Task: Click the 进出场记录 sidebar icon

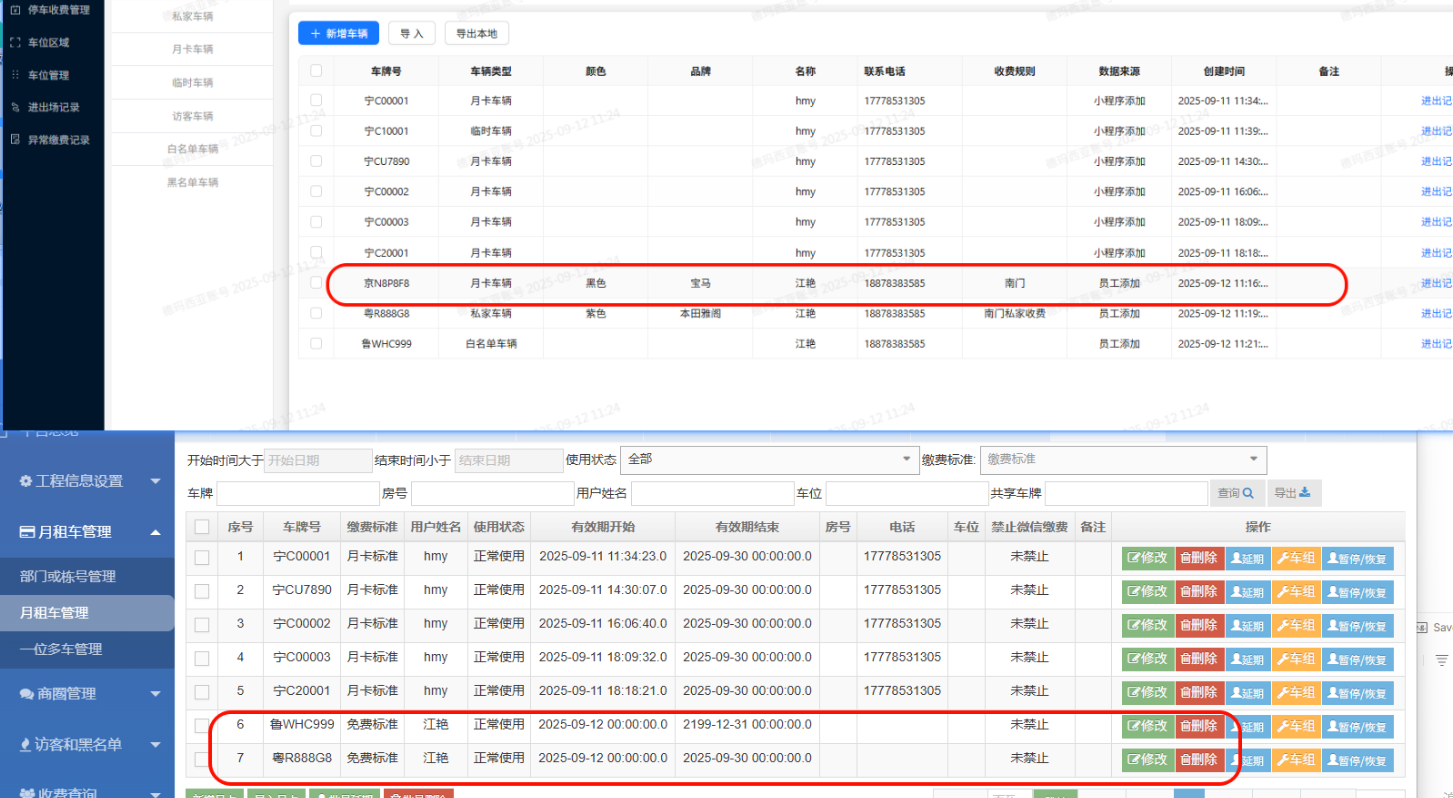Action: point(15,107)
